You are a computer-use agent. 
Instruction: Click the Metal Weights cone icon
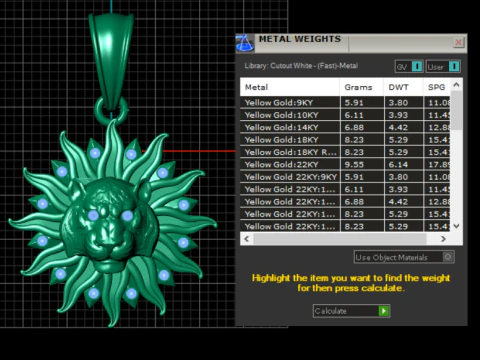point(245,43)
